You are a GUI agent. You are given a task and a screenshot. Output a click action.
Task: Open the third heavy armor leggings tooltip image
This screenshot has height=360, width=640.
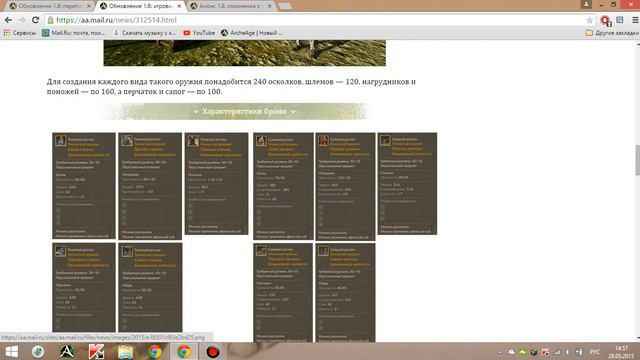(216, 184)
